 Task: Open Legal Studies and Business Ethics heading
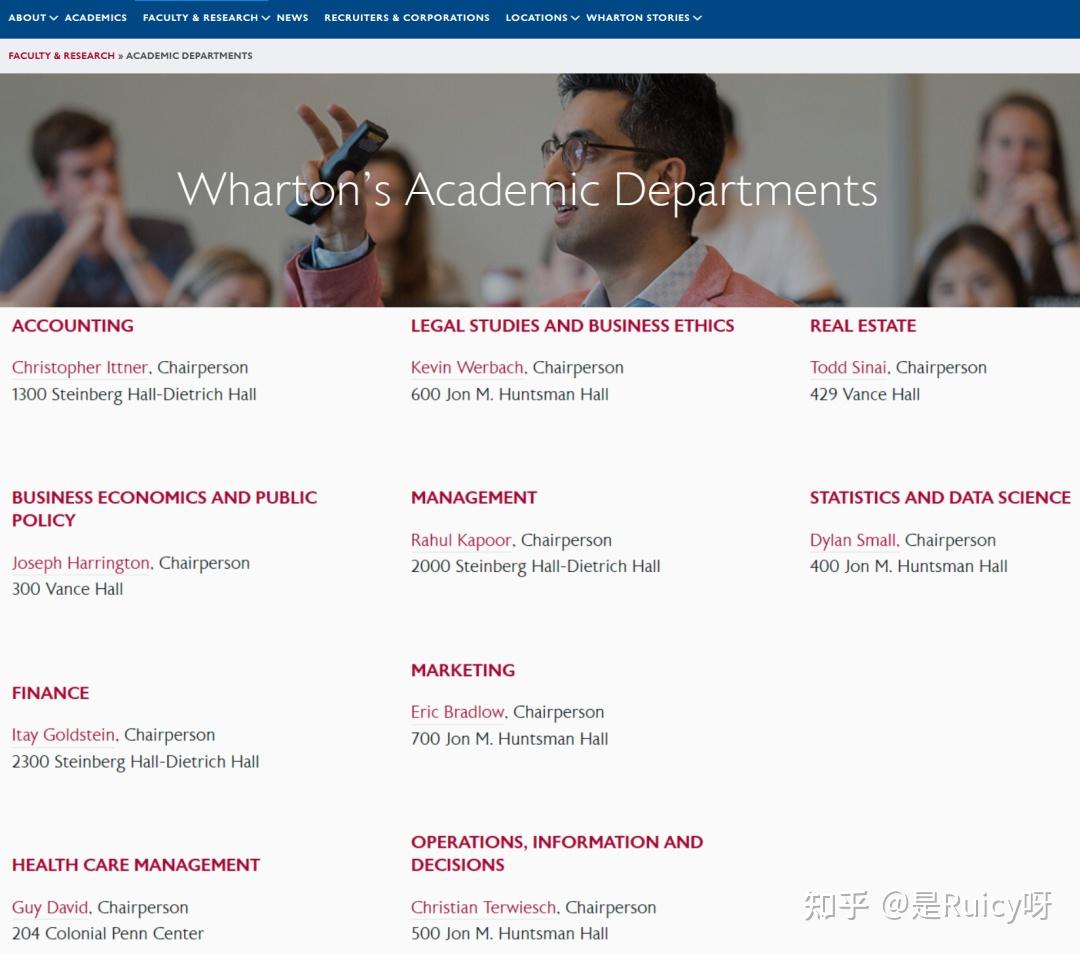572,326
